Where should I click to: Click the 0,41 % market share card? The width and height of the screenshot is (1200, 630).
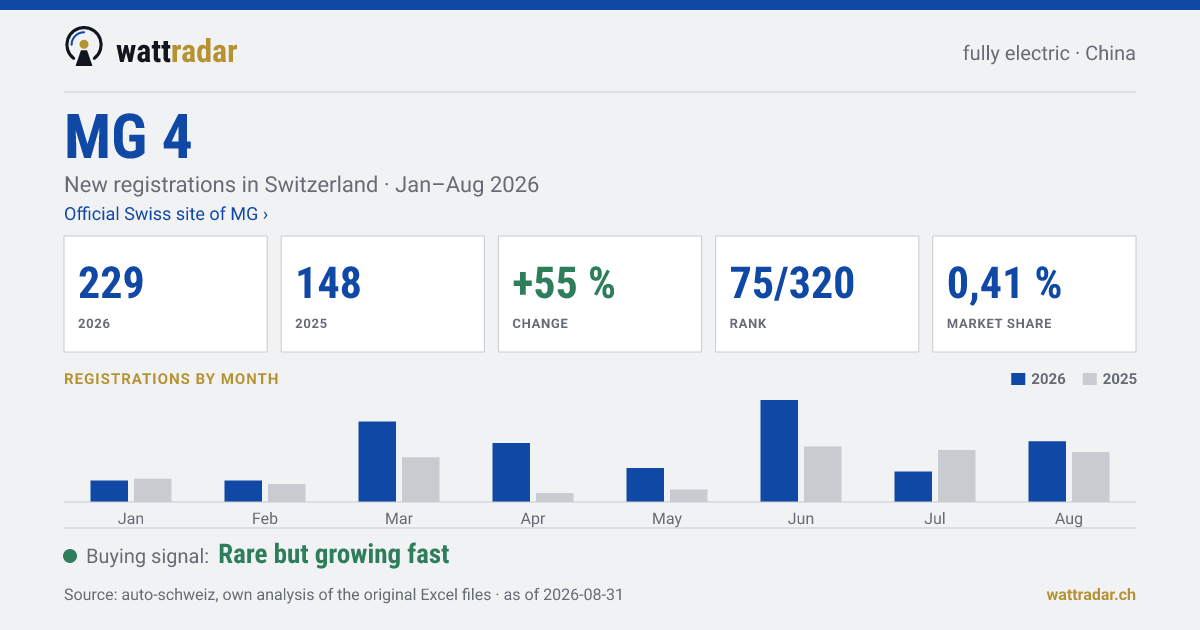pyautogui.click(x=1034, y=294)
